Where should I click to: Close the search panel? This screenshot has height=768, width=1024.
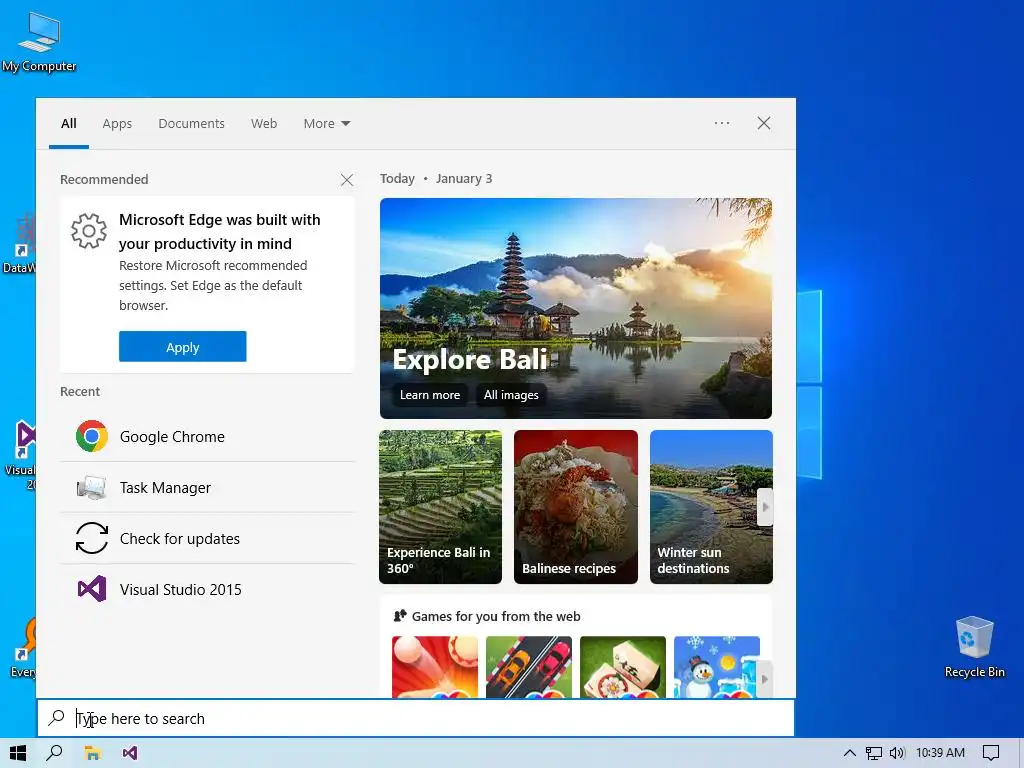[763, 123]
